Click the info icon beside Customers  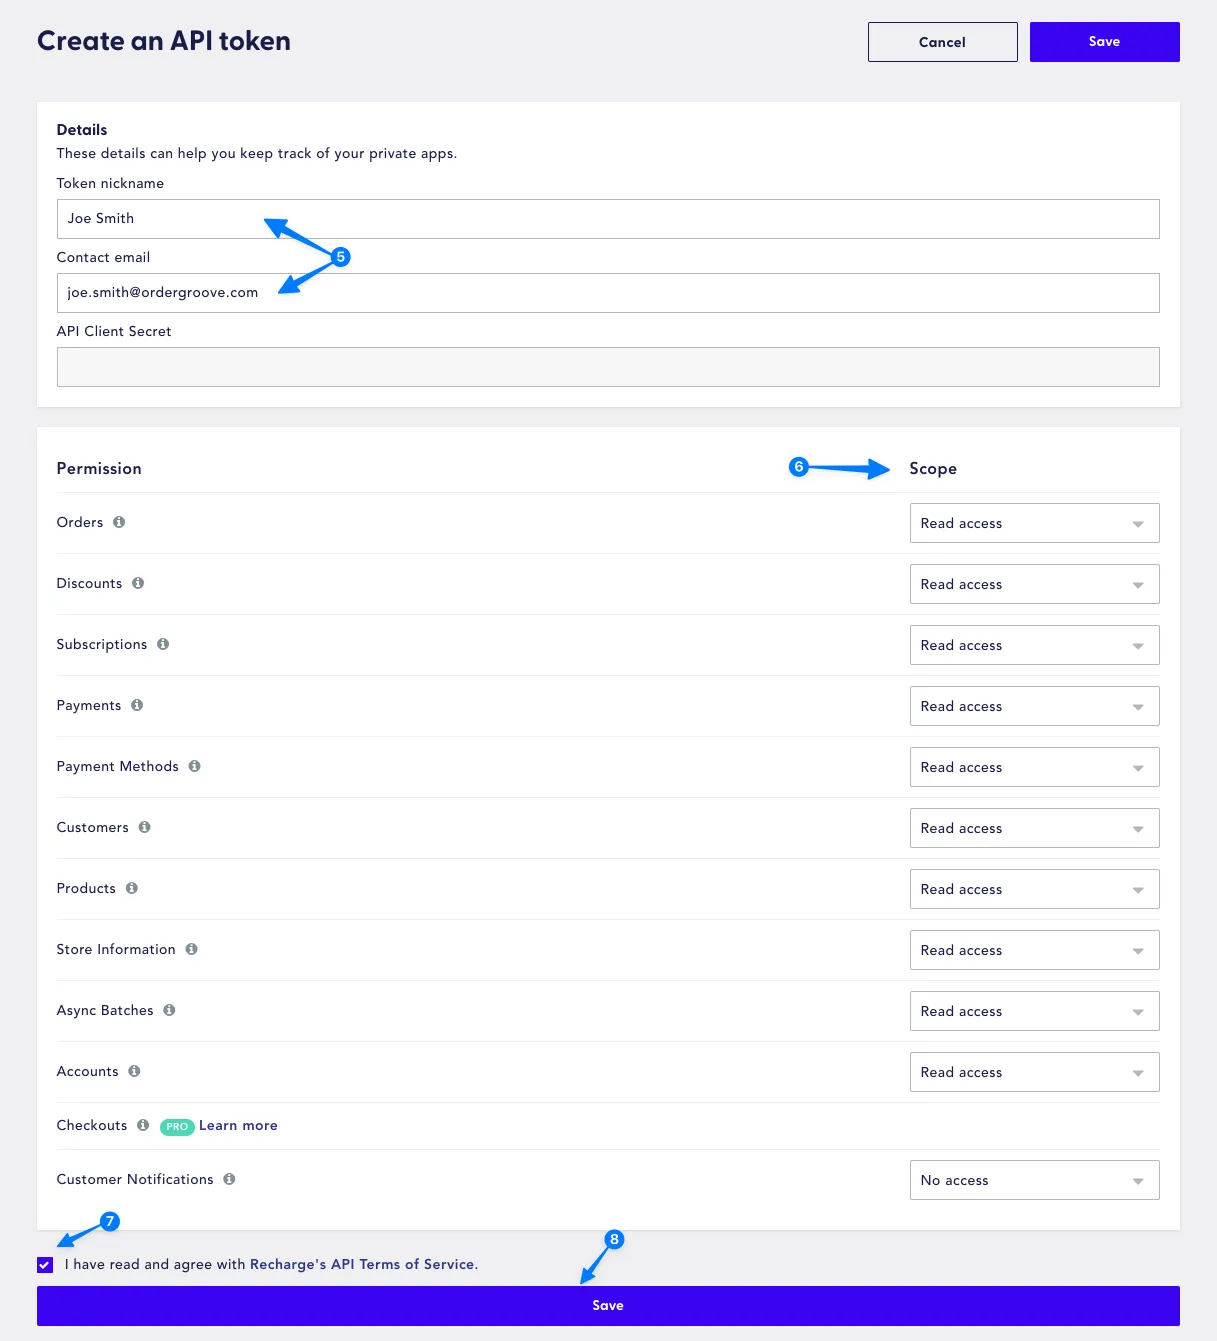coord(145,827)
